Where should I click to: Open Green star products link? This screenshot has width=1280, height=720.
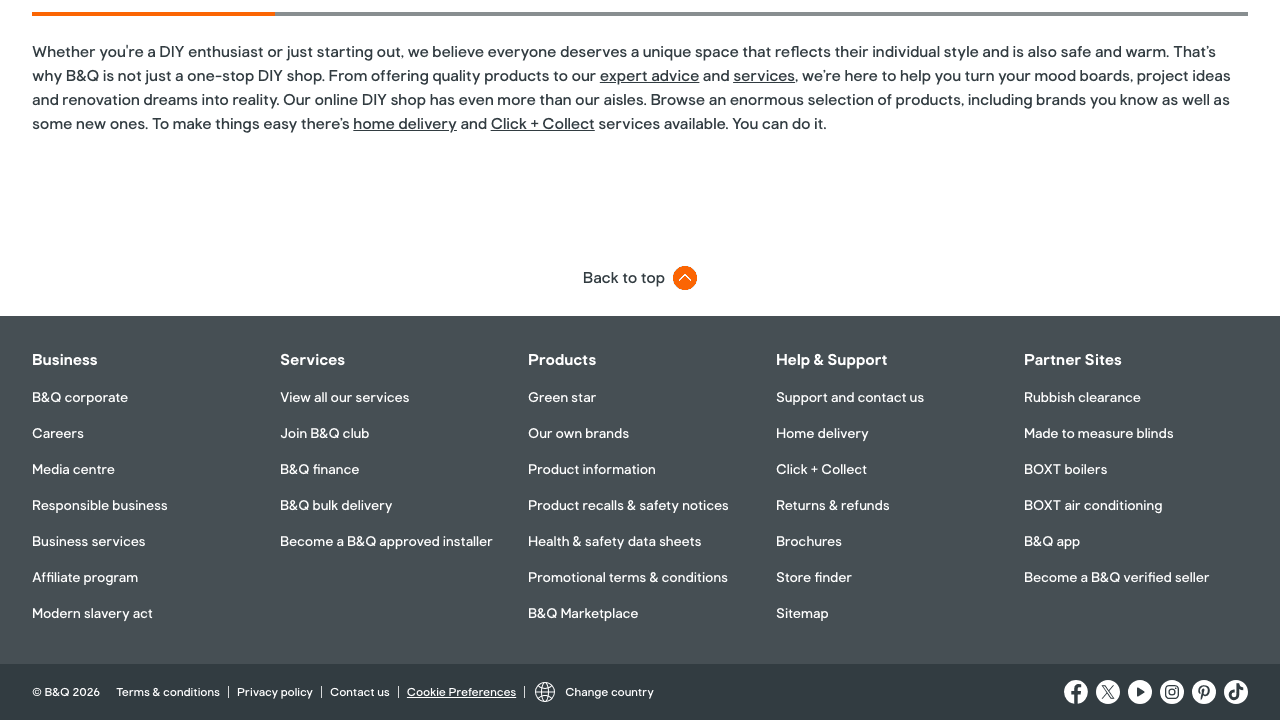point(562,398)
